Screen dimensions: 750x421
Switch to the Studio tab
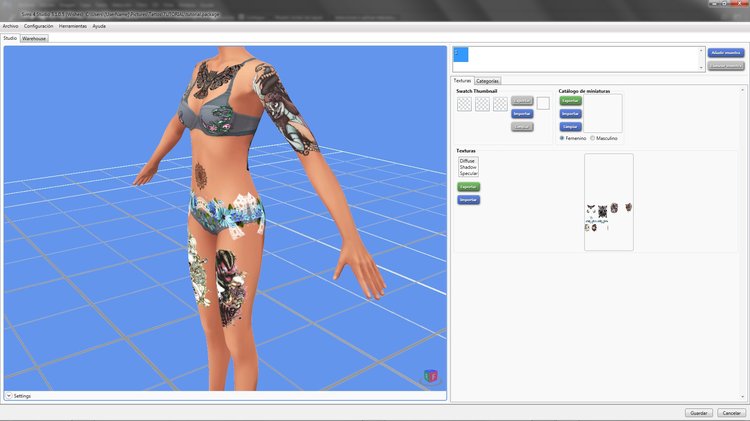pyautogui.click(x=10, y=38)
